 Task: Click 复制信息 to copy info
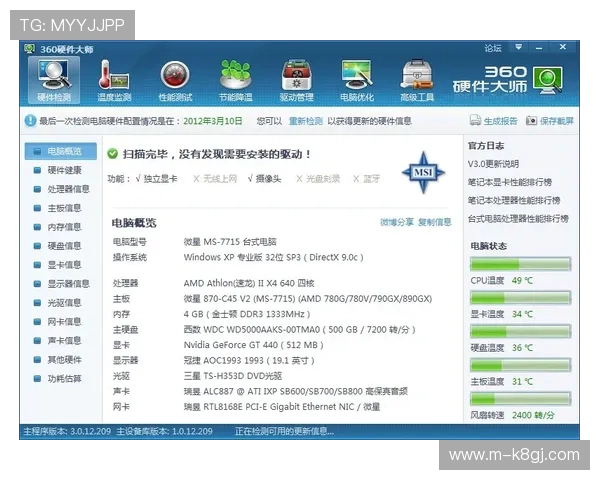point(434,222)
